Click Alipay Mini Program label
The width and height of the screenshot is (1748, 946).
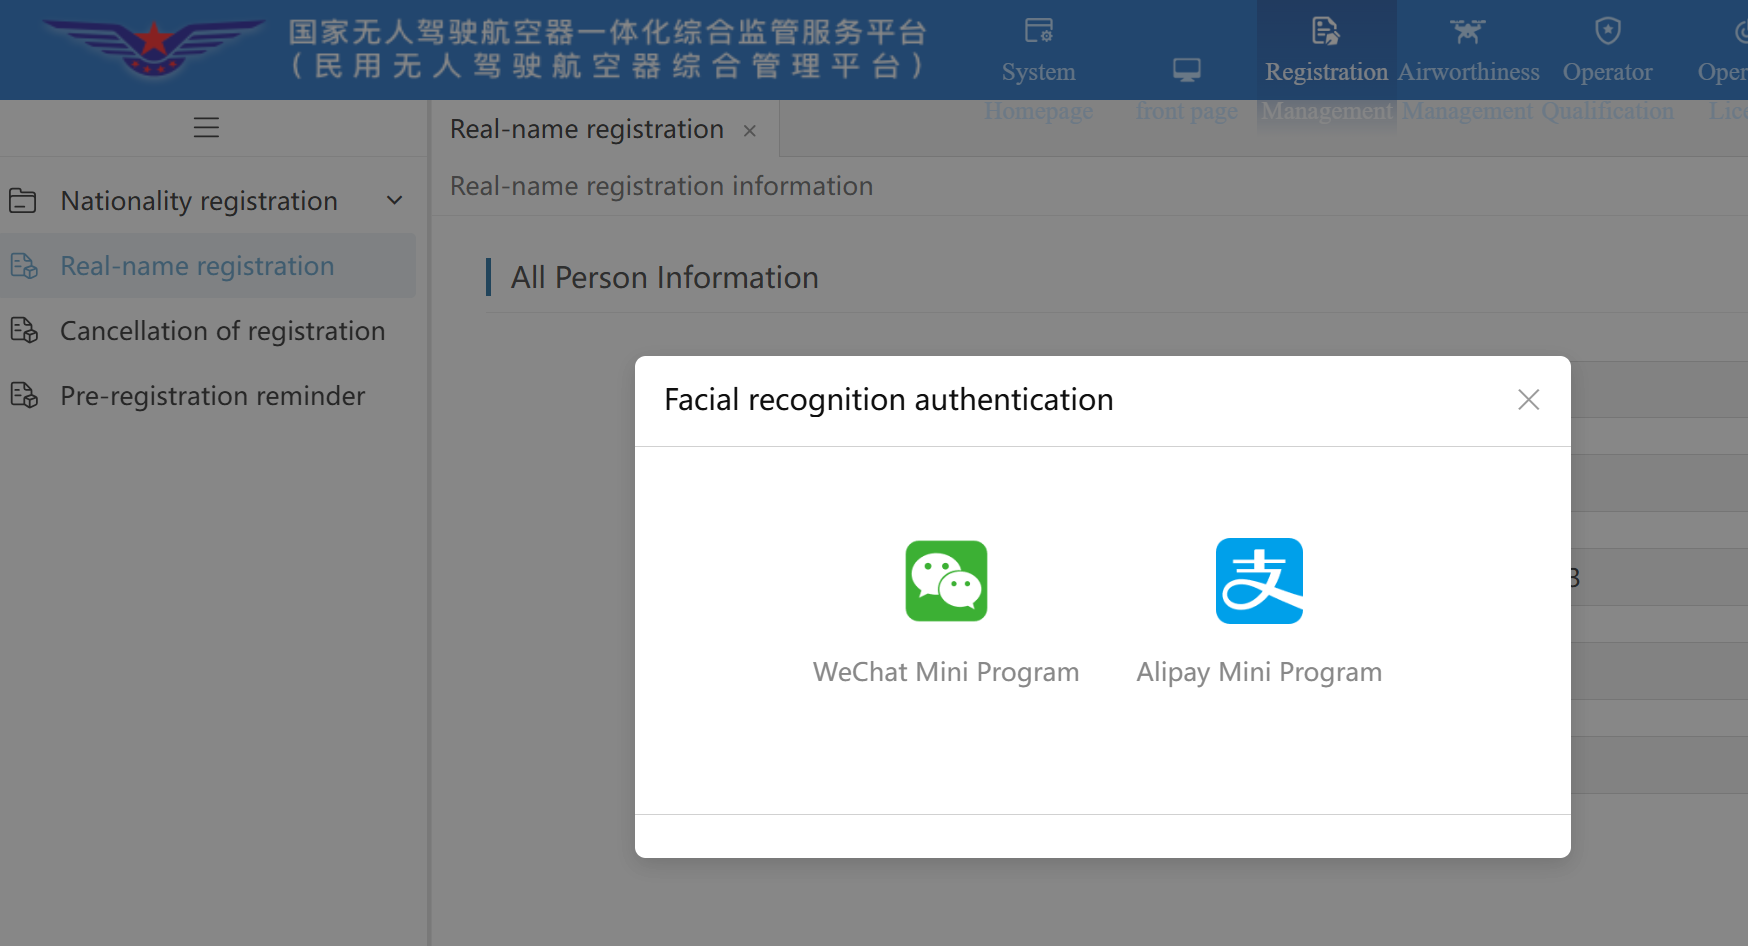click(1259, 672)
